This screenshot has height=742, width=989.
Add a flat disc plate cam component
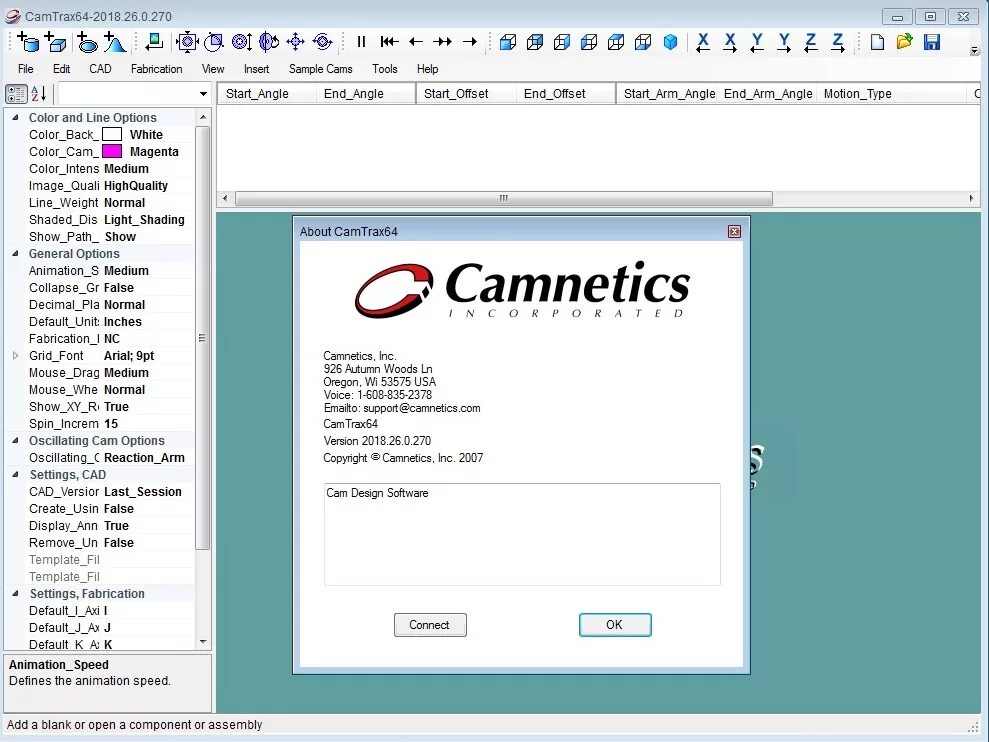[x=87, y=42]
